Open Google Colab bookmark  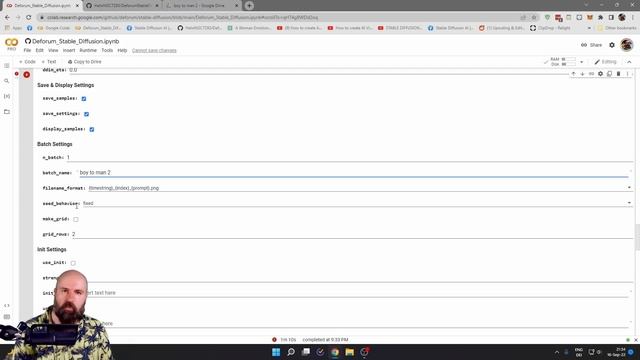[53, 28]
